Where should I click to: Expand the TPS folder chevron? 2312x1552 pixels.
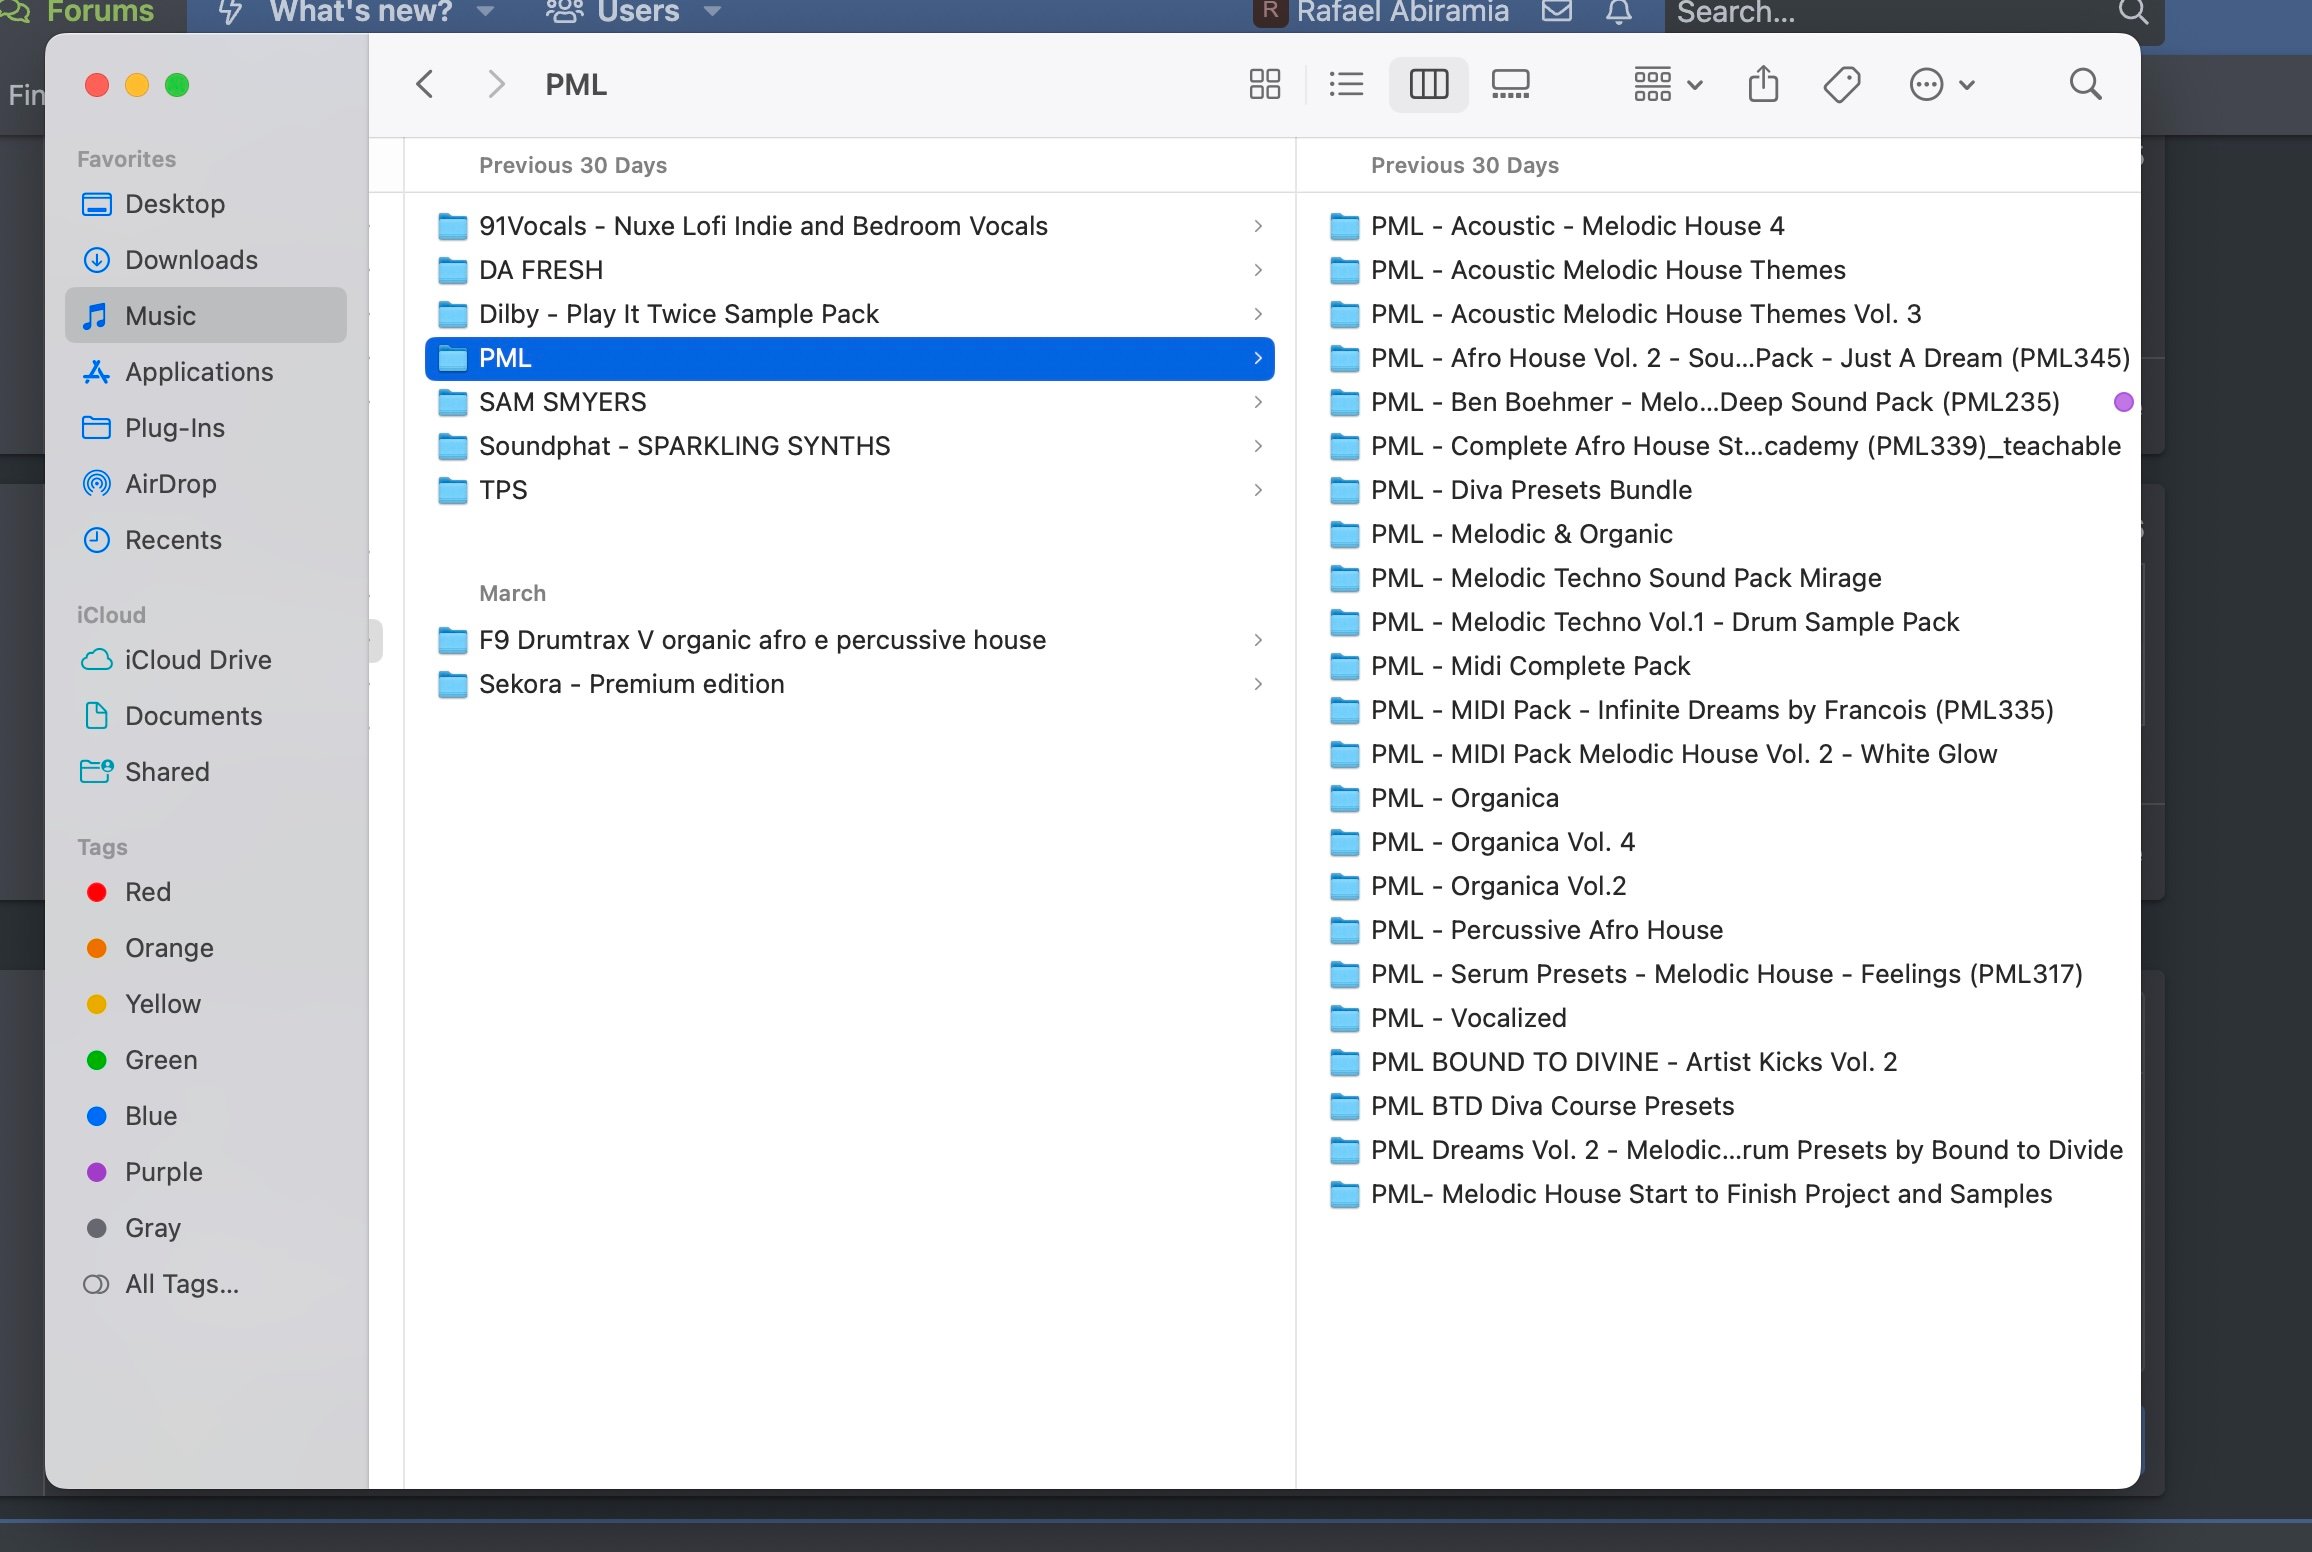tap(1258, 490)
